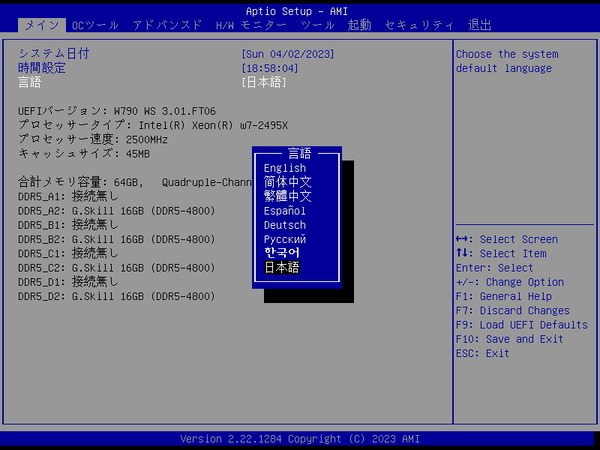Open the [日本語] language value field
Screen dimensions: 600x450
click(264, 82)
